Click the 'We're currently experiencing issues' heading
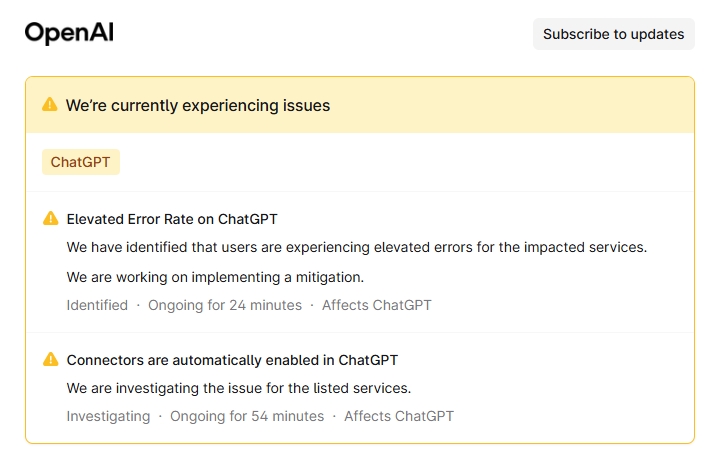This screenshot has width=706, height=455. pos(198,105)
